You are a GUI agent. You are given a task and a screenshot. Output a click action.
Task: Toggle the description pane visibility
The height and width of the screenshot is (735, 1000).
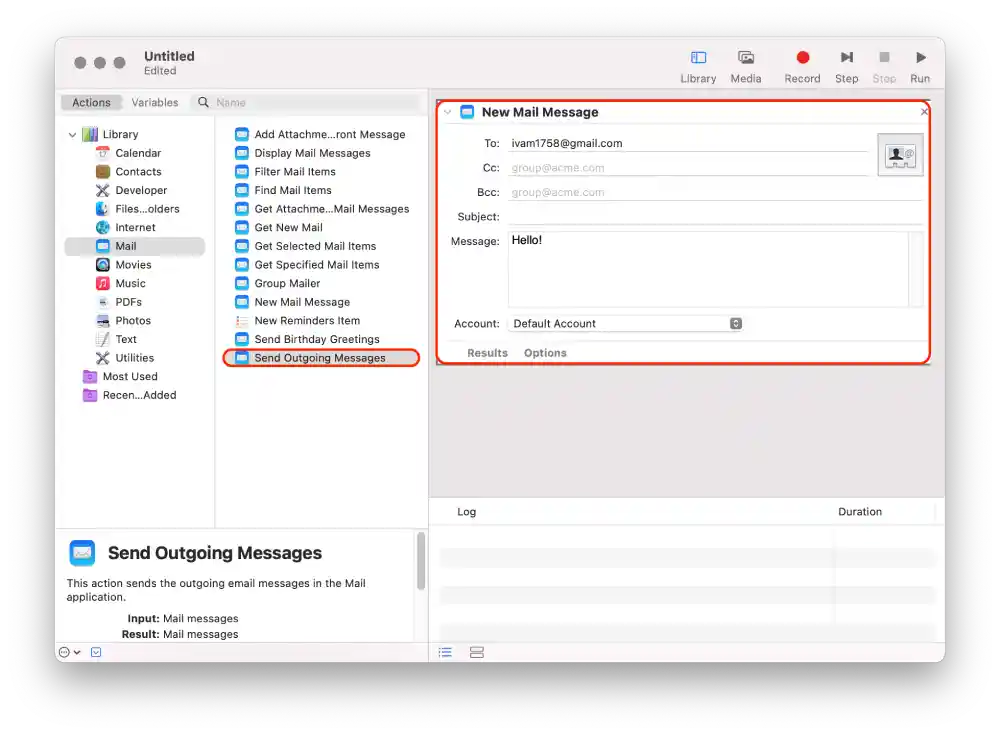click(96, 652)
